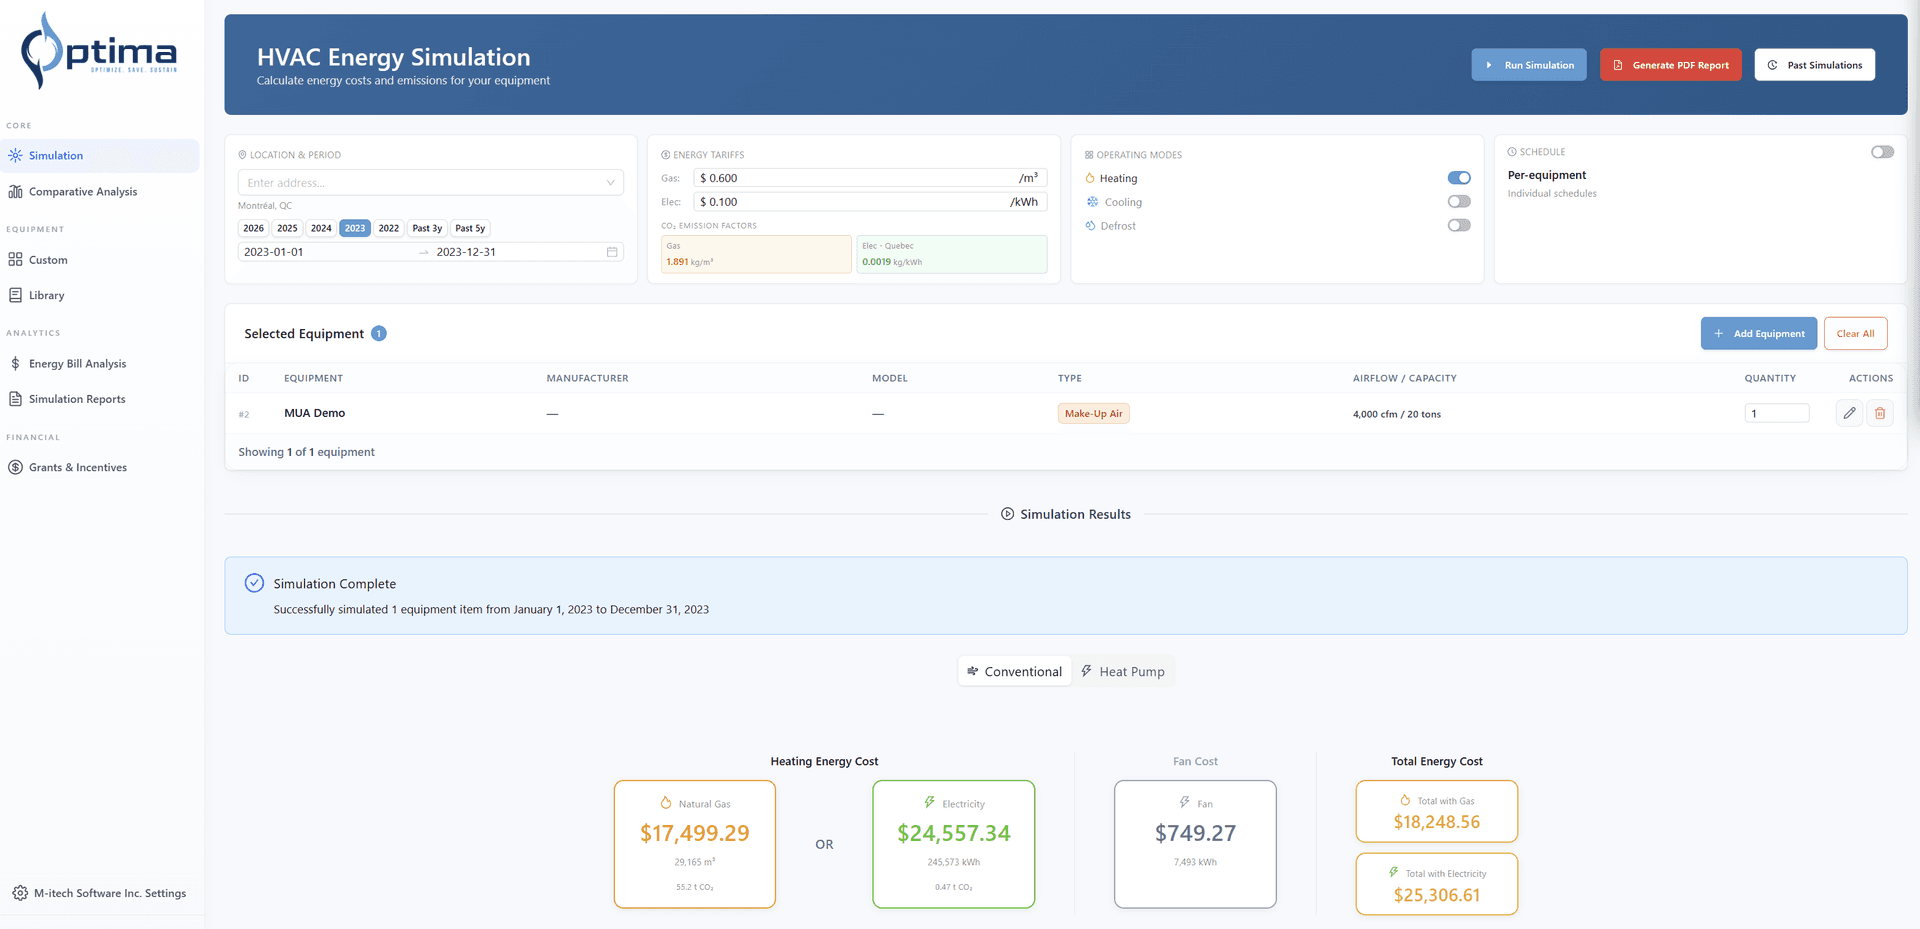The image size is (1920, 929).
Task: Click the Natural Gas flame icon
Action: (x=666, y=803)
